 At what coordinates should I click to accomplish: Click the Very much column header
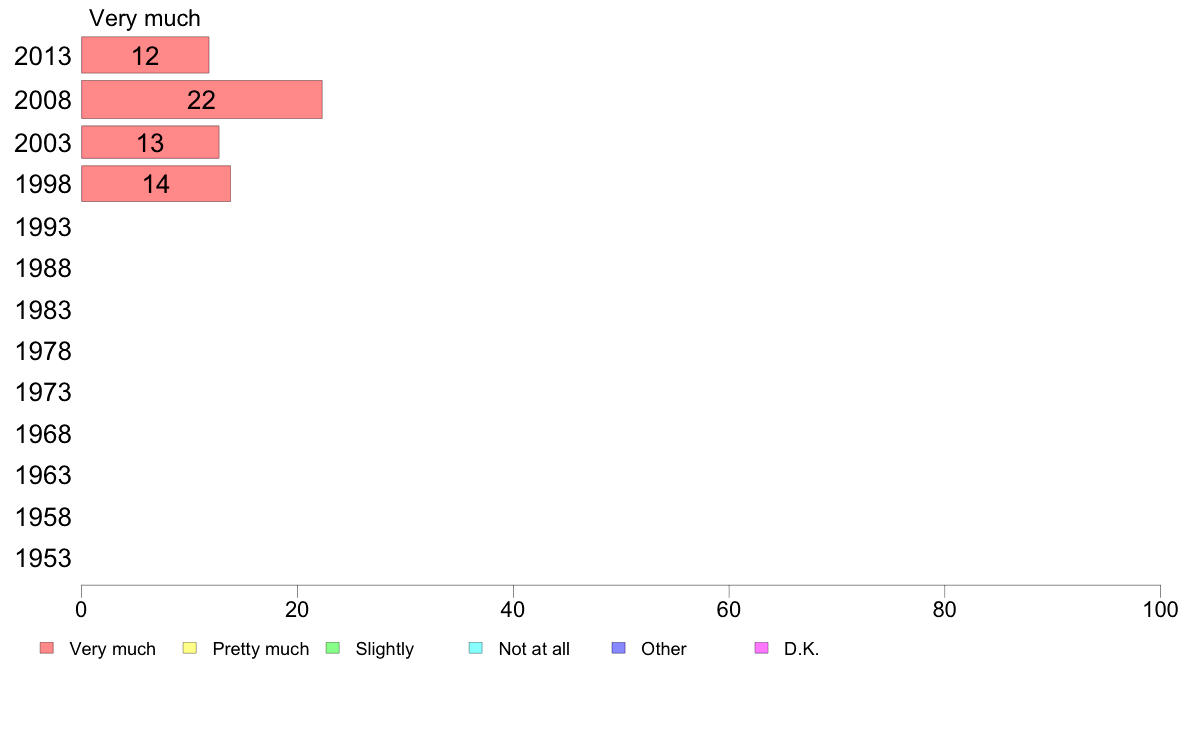[145, 18]
